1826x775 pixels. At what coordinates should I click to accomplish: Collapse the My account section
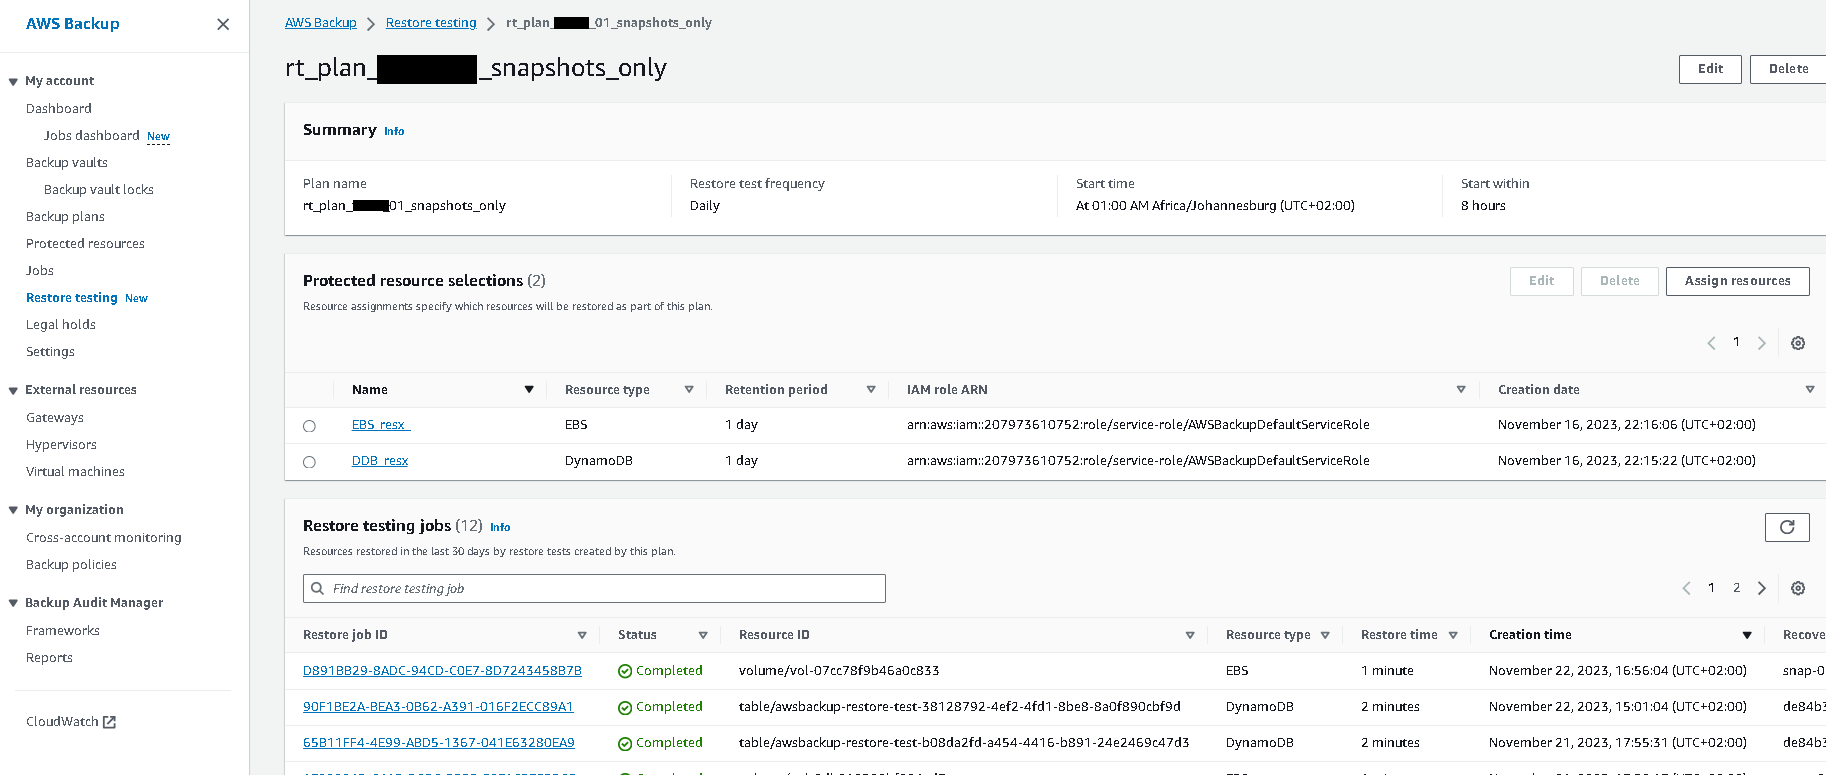13,82
